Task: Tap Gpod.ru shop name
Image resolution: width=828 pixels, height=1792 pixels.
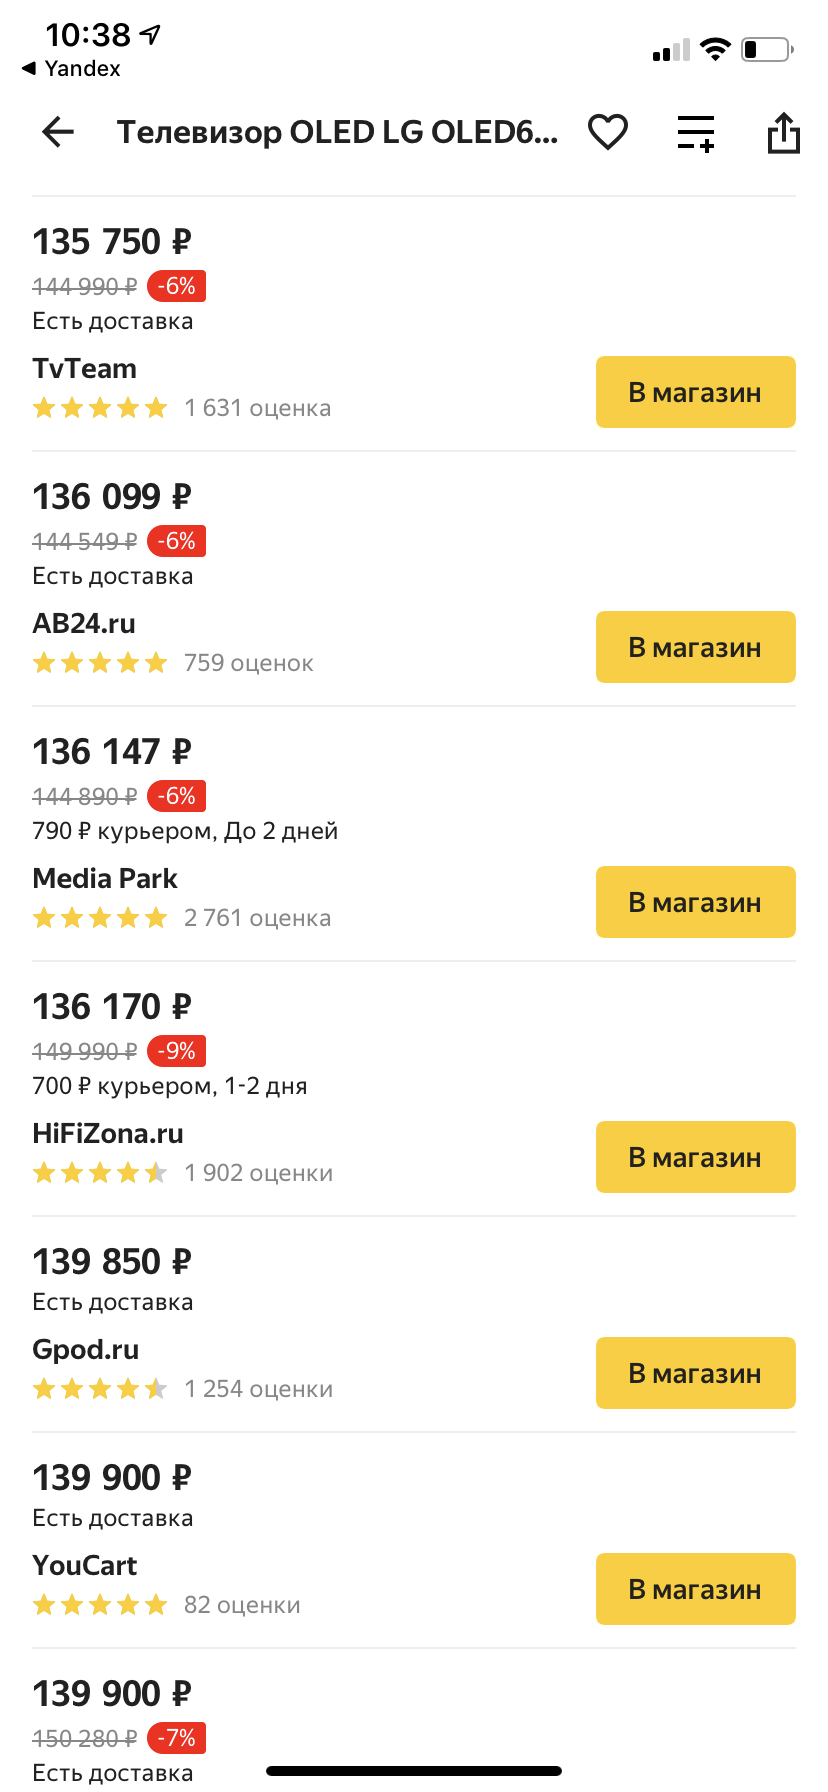Action: 86,1349
